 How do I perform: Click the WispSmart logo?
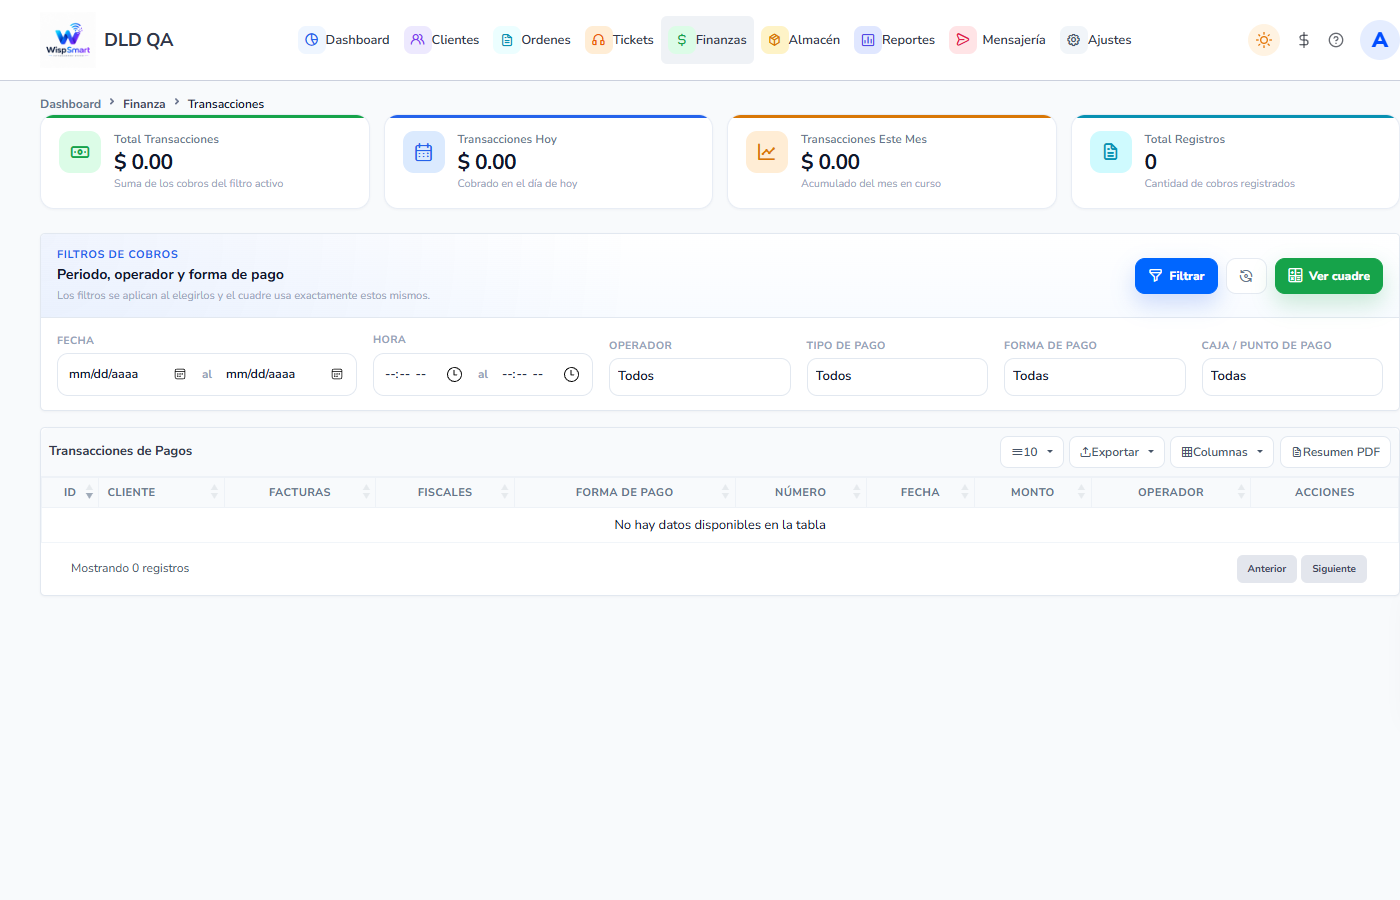pyautogui.click(x=68, y=40)
